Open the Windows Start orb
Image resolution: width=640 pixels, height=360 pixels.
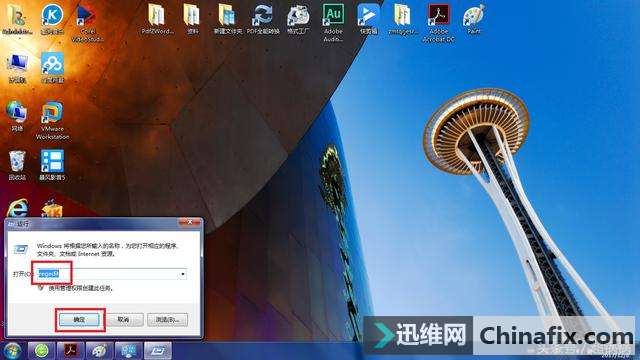[12, 351]
